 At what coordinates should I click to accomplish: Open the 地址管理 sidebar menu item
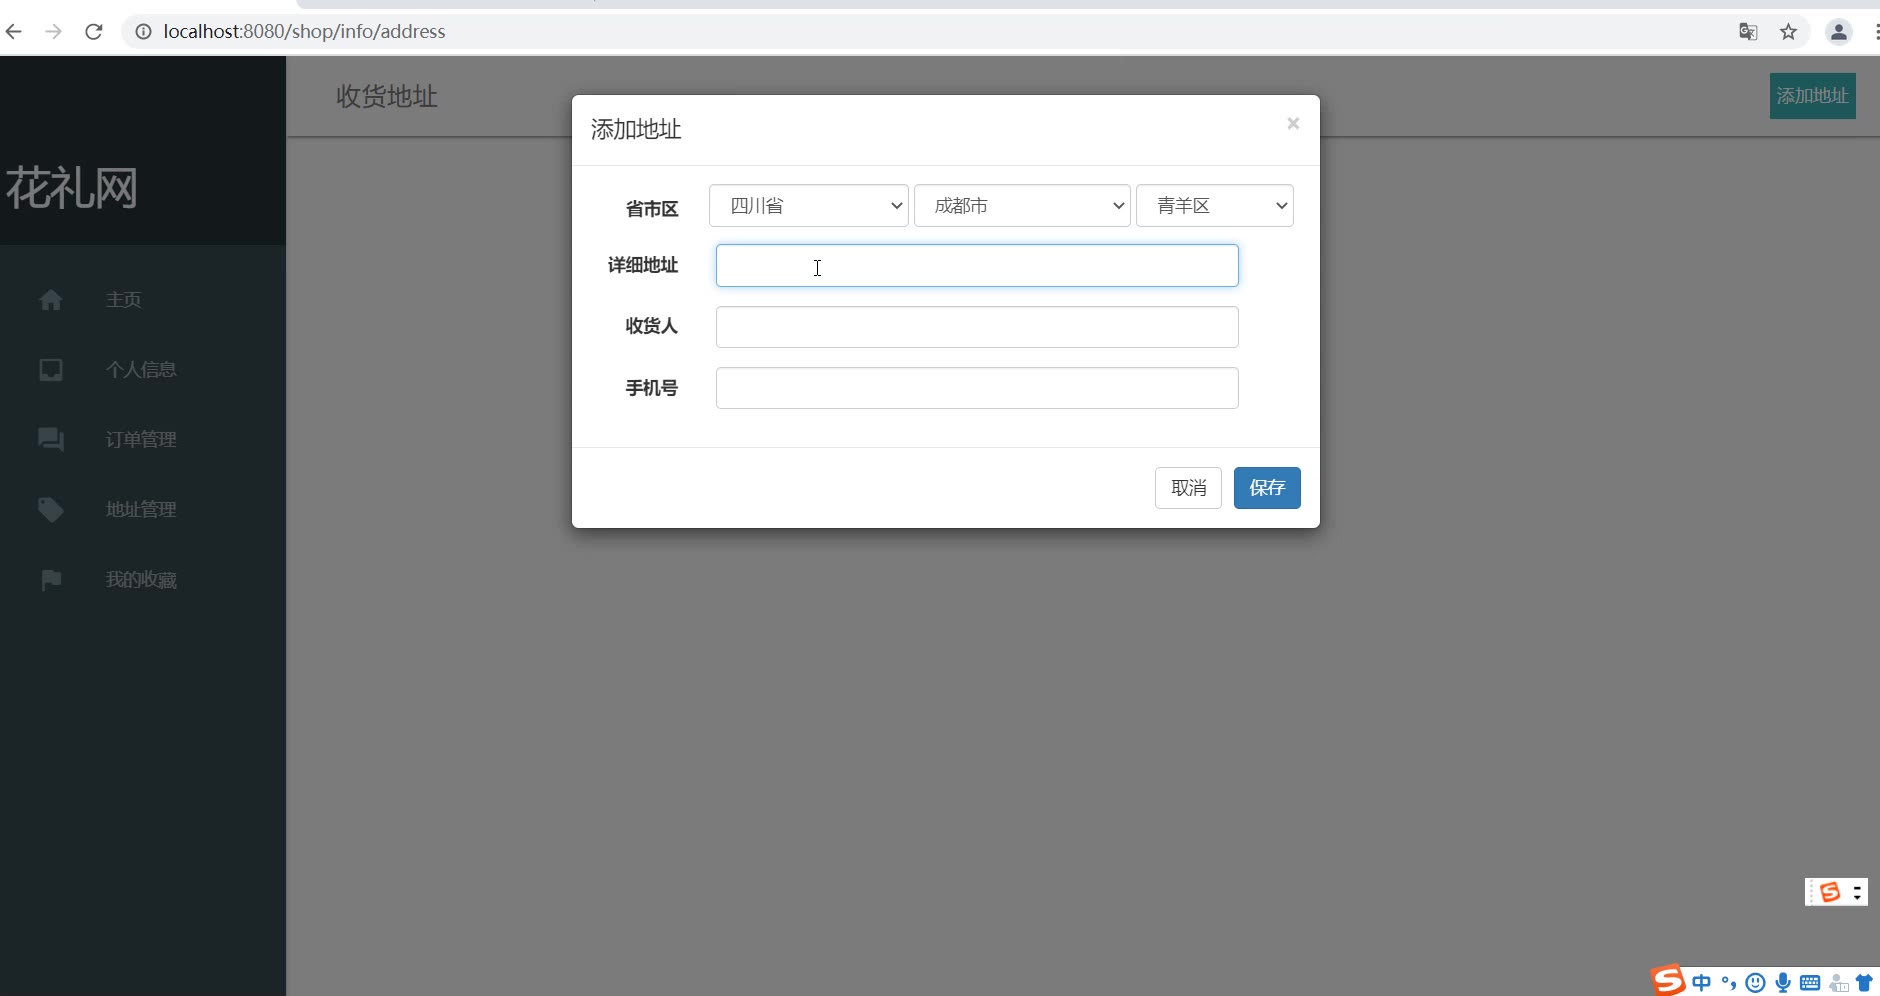coord(143,510)
